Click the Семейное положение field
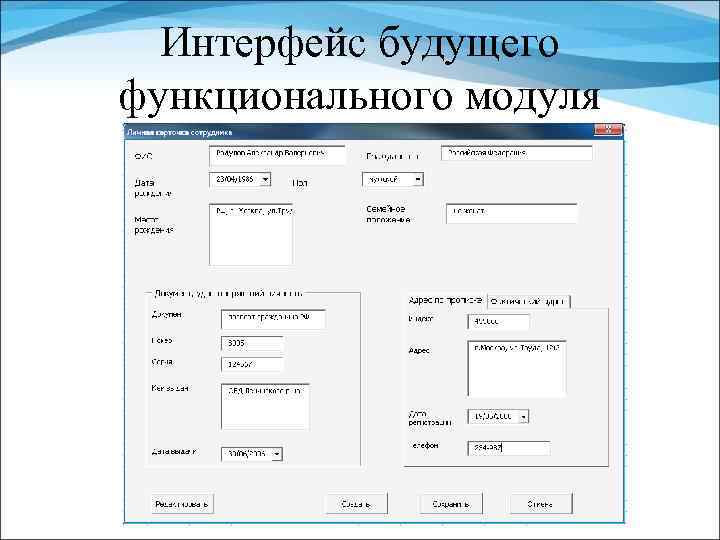The image size is (720, 540). [x=512, y=214]
